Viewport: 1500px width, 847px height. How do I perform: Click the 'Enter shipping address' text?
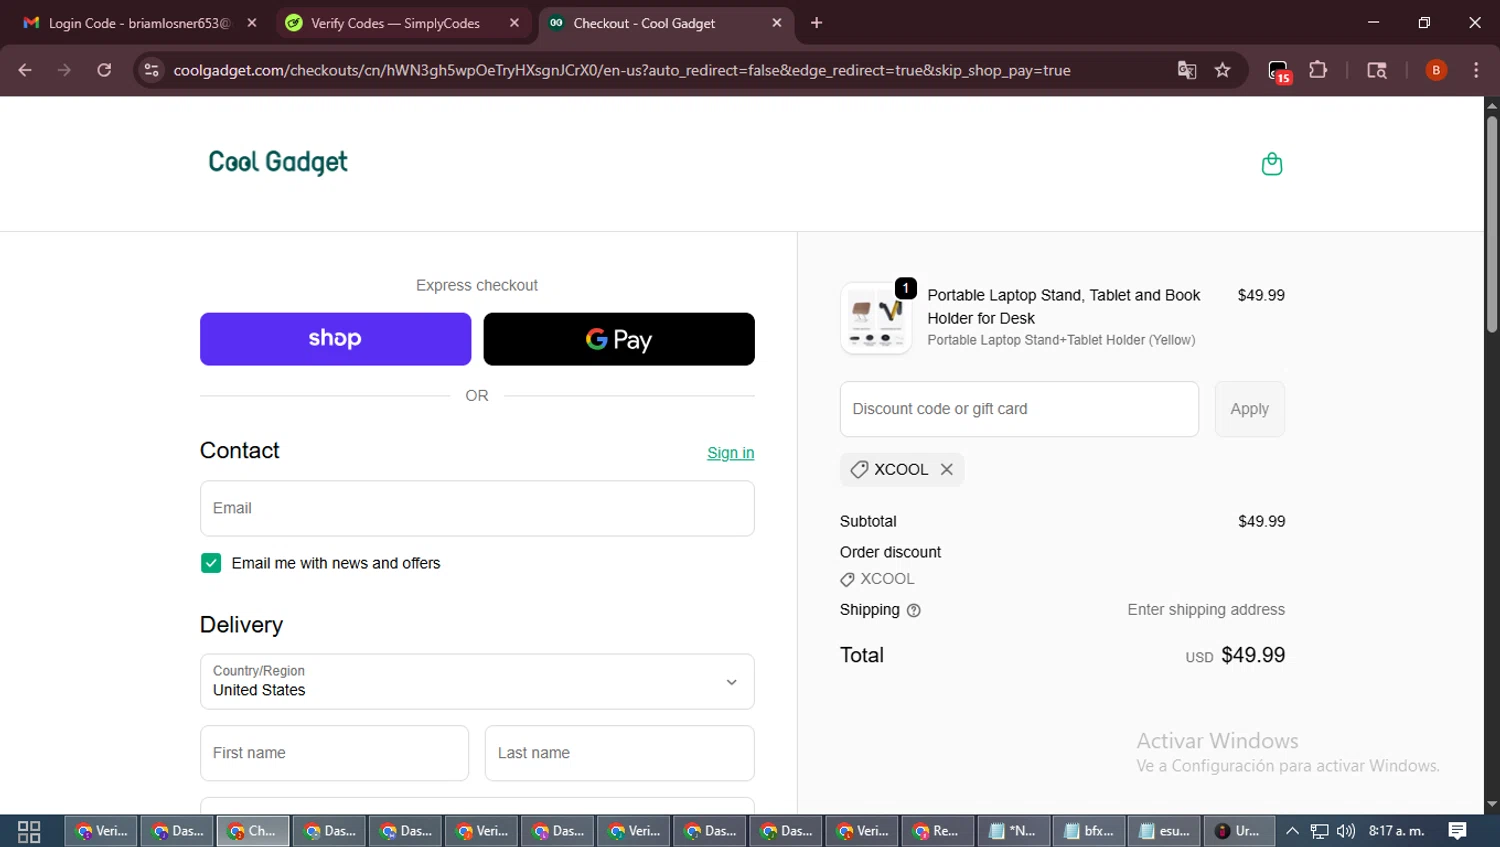coord(1206,610)
